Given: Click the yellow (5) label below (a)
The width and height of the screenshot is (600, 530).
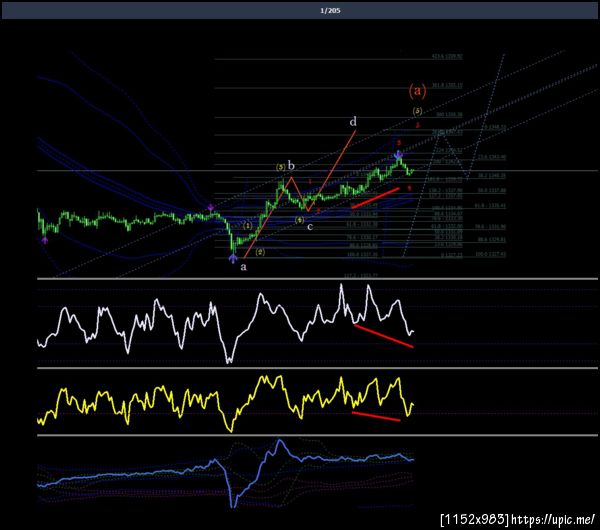Looking at the screenshot, I should (x=417, y=111).
